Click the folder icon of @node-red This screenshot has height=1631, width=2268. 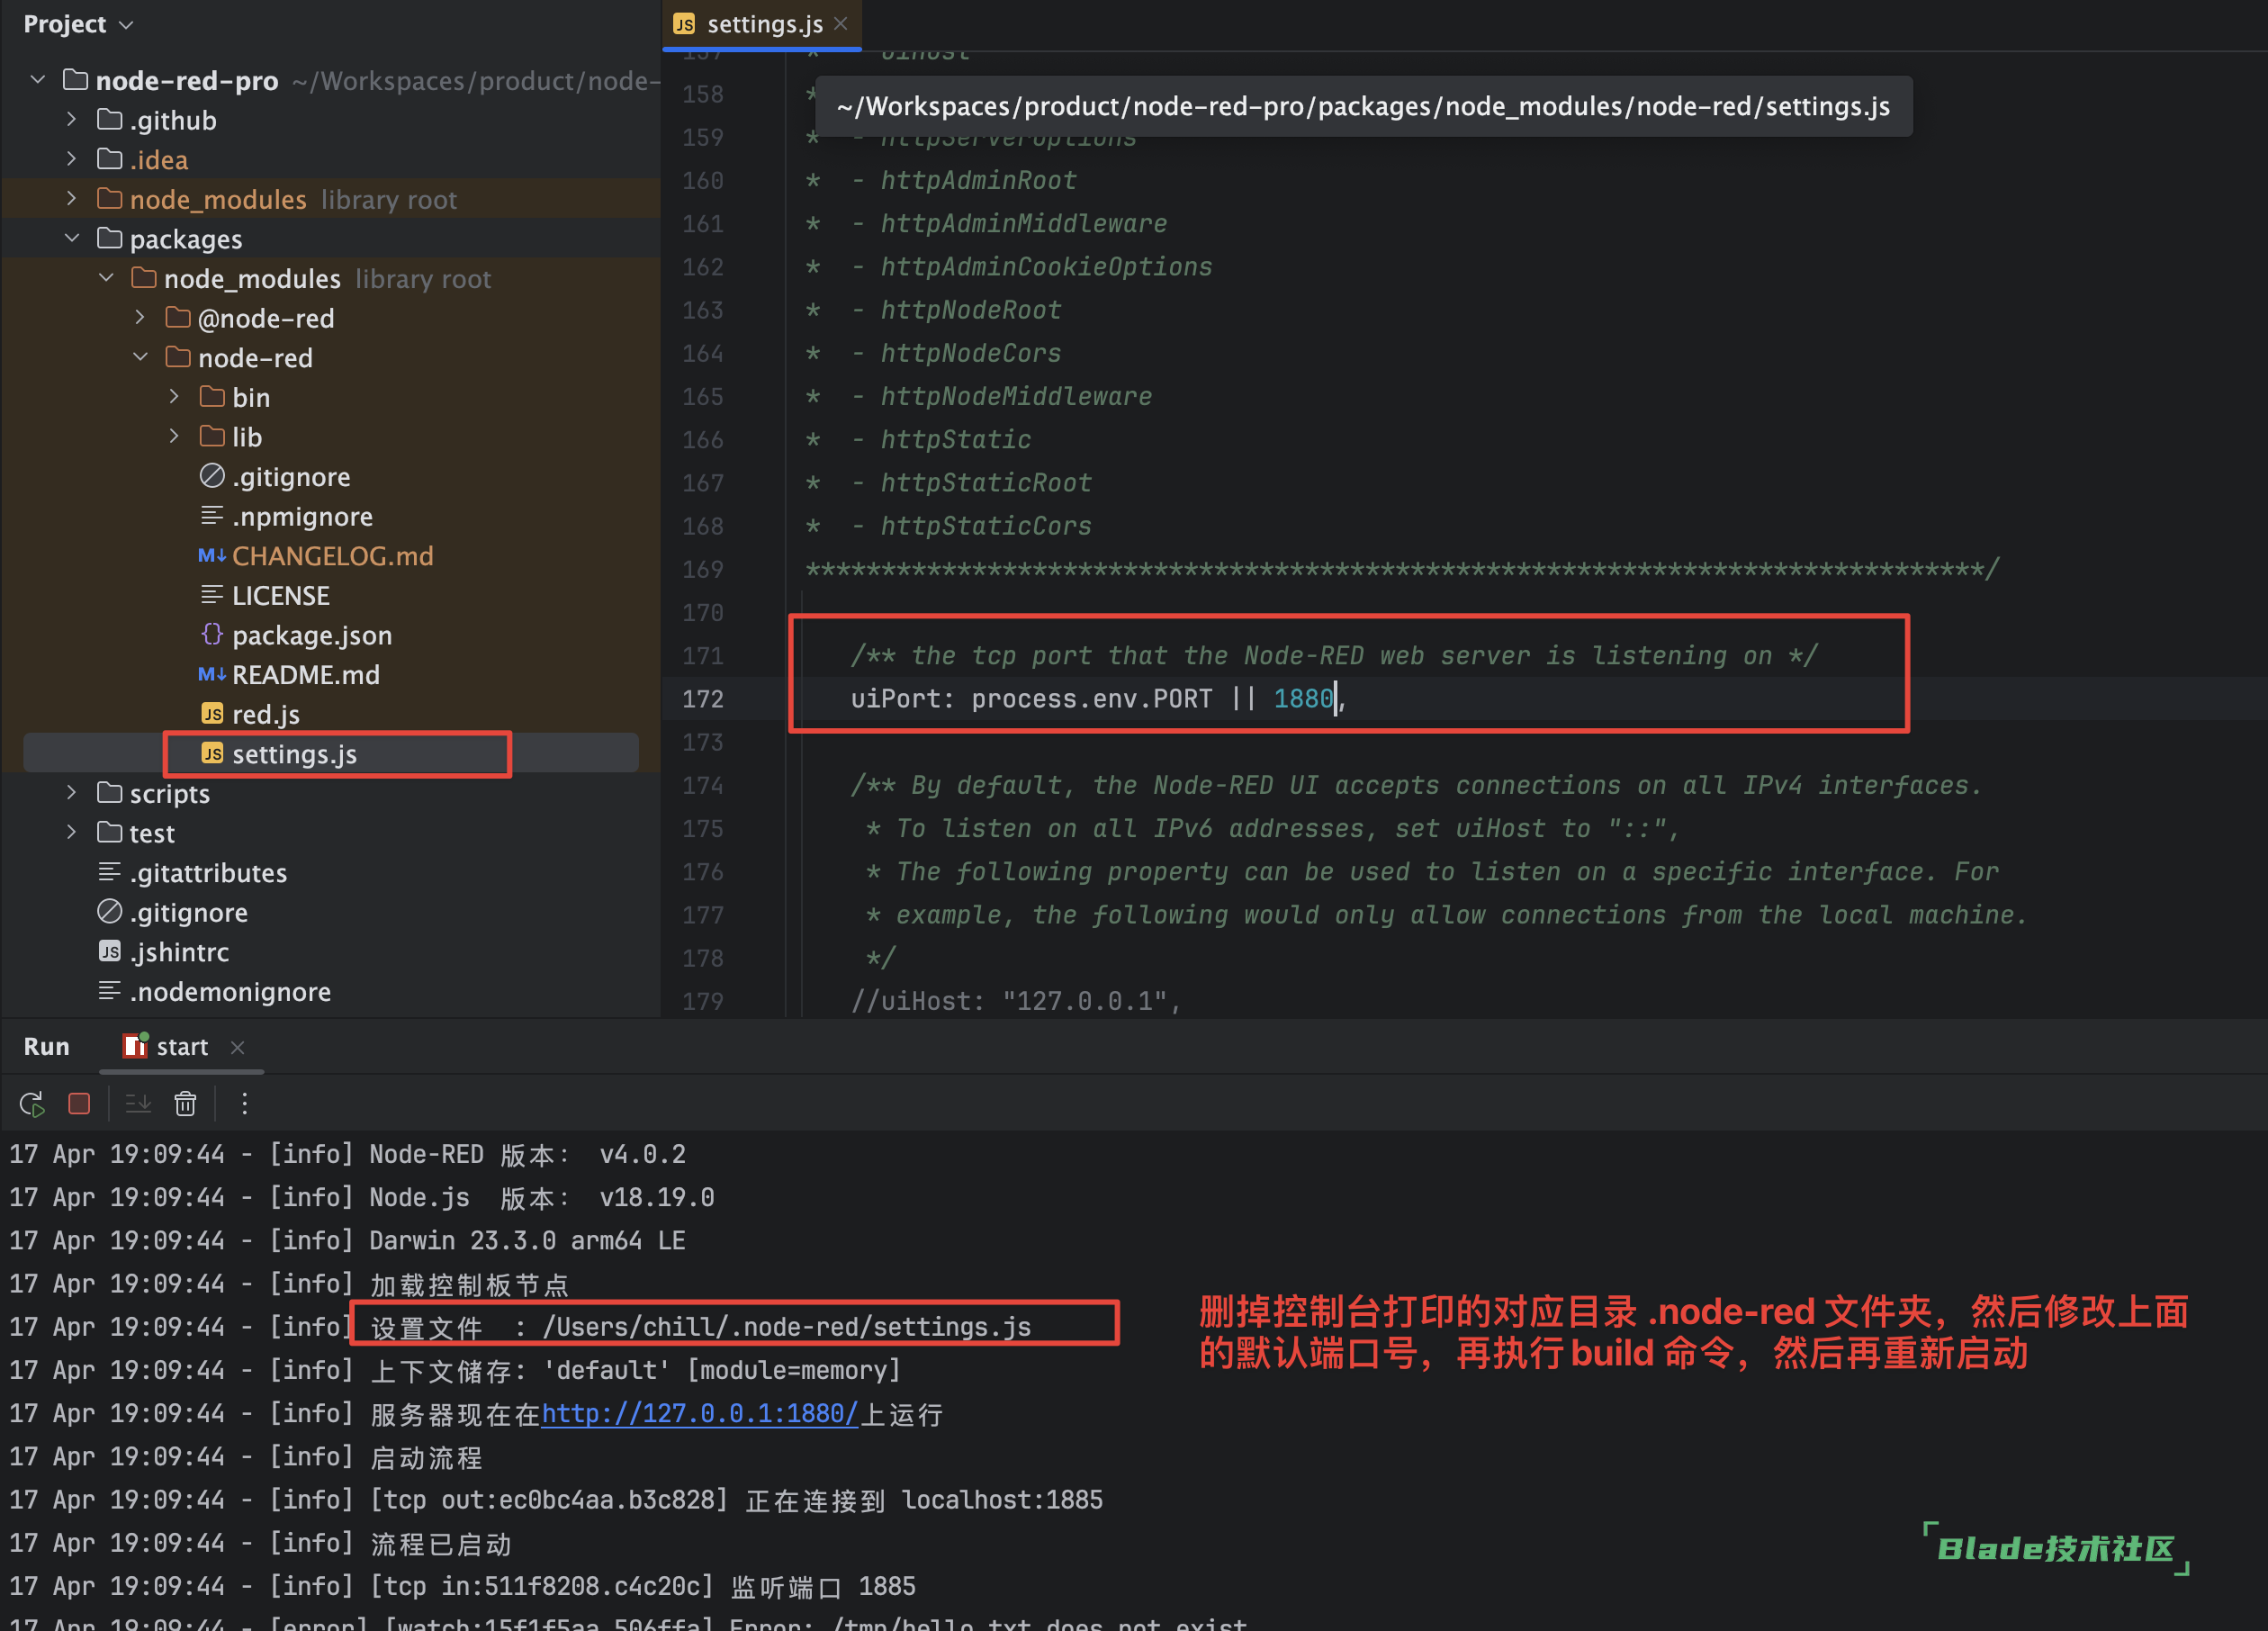(x=178, y=317)
